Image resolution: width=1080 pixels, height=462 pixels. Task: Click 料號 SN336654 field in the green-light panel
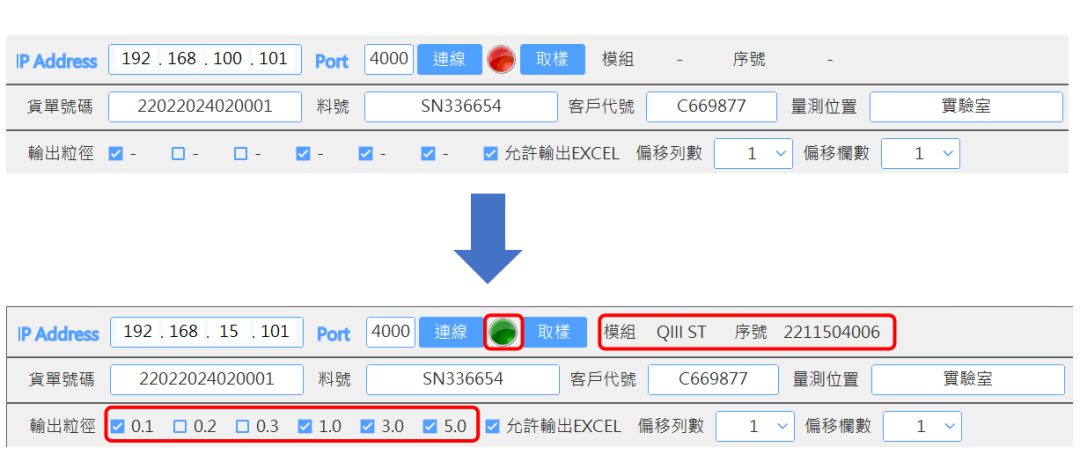463,379
